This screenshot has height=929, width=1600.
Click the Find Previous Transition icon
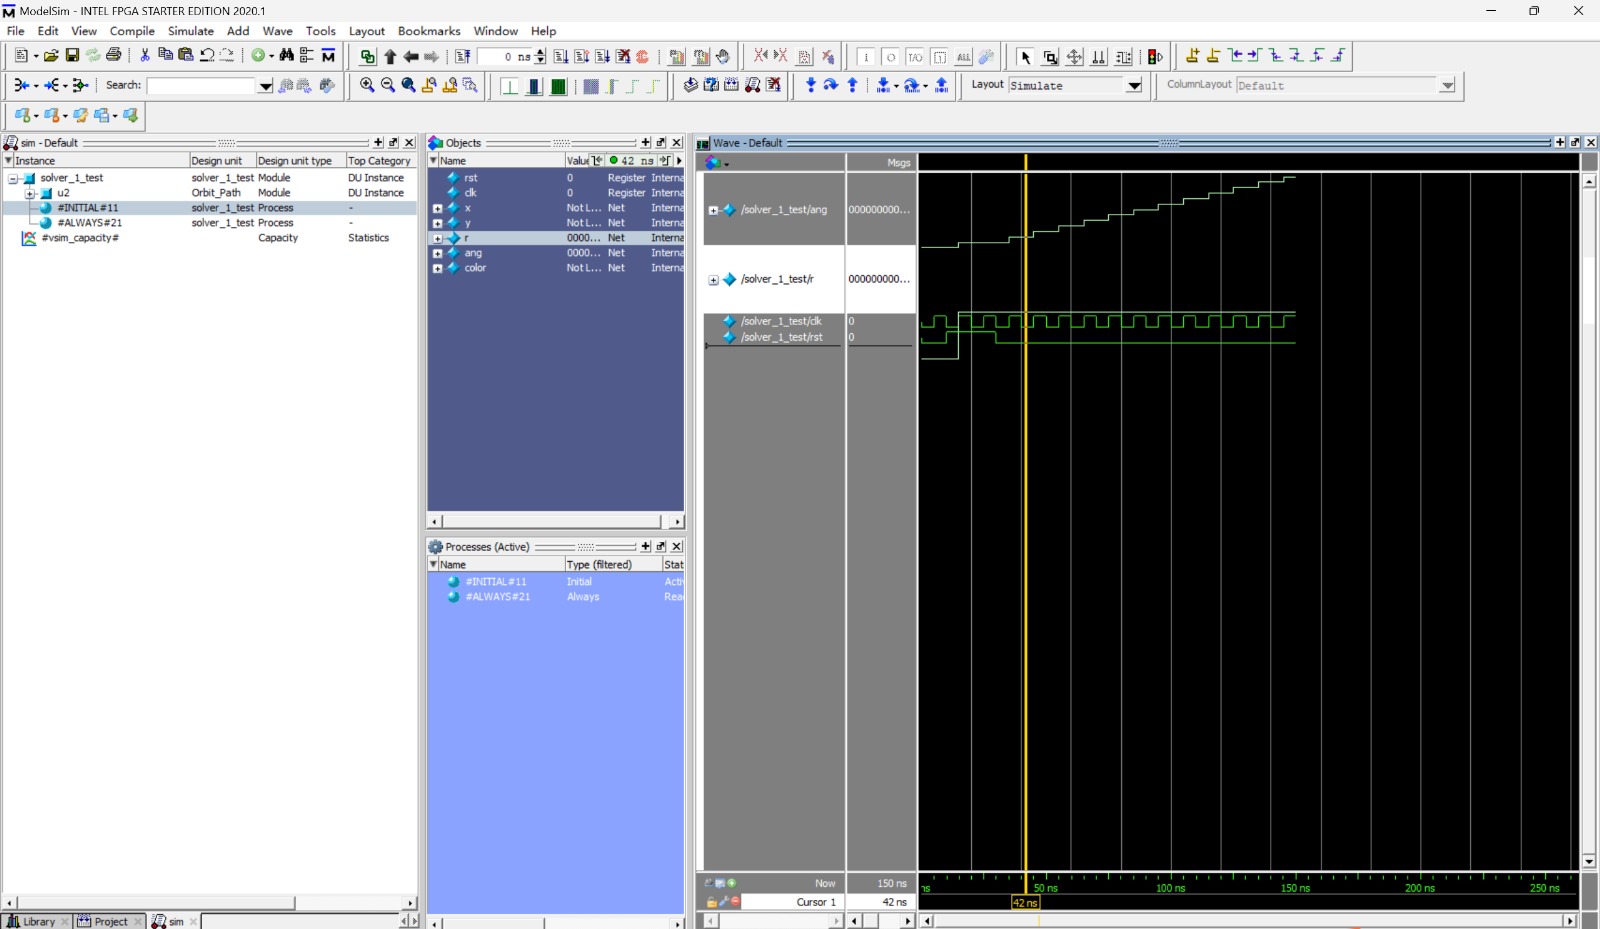tap(1235, 56)
